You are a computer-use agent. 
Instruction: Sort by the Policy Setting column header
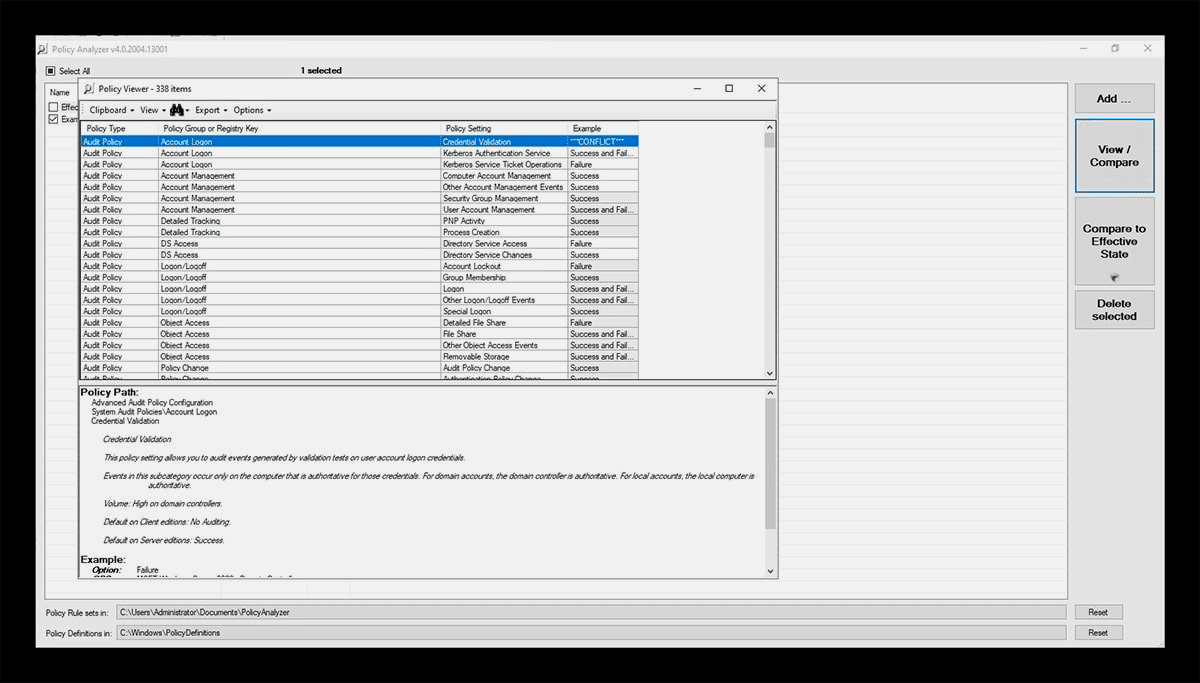(x=503, y=128)
